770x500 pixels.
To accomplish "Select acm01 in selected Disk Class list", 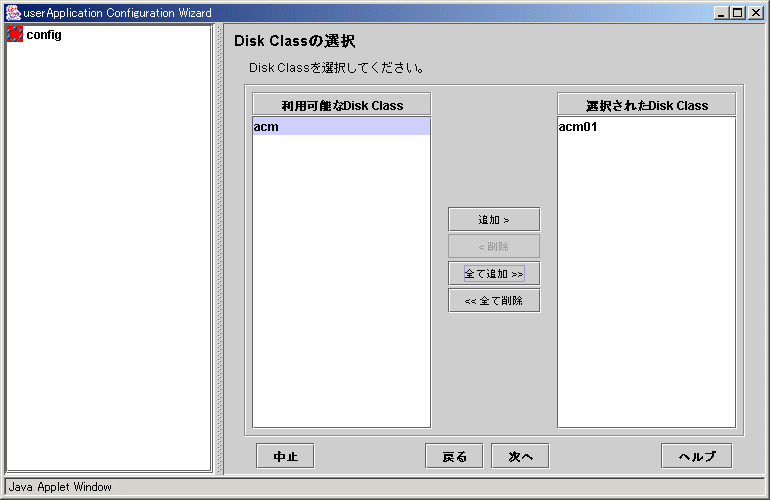I will 646,127.
